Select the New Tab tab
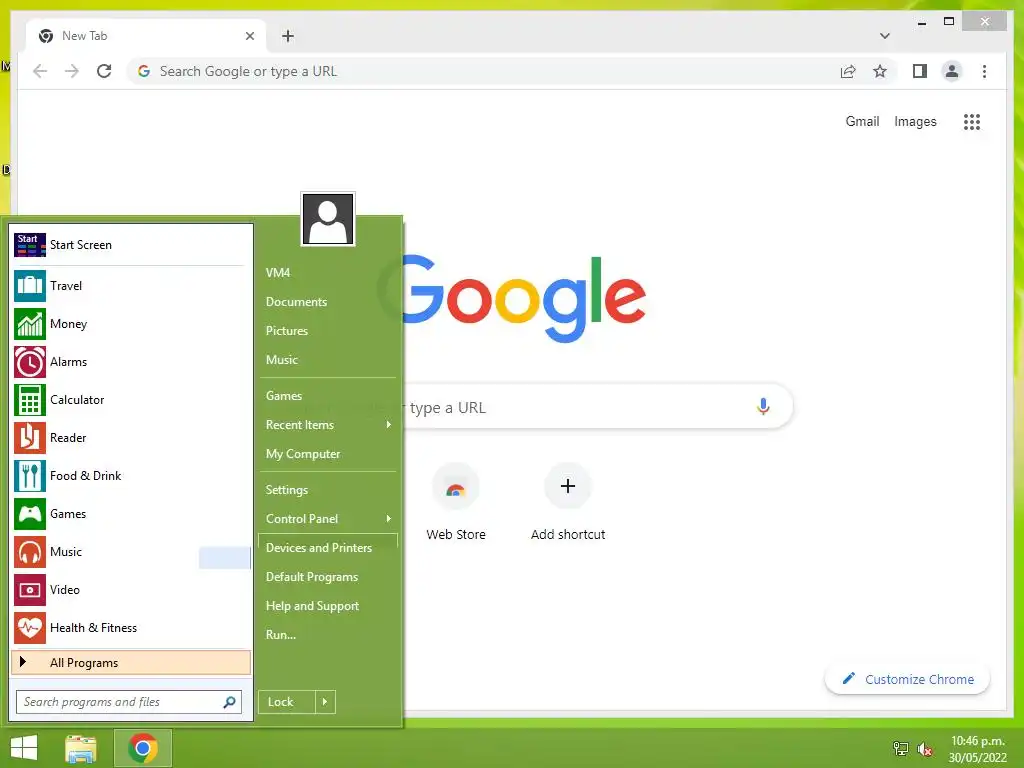 [x=146, y=36]
